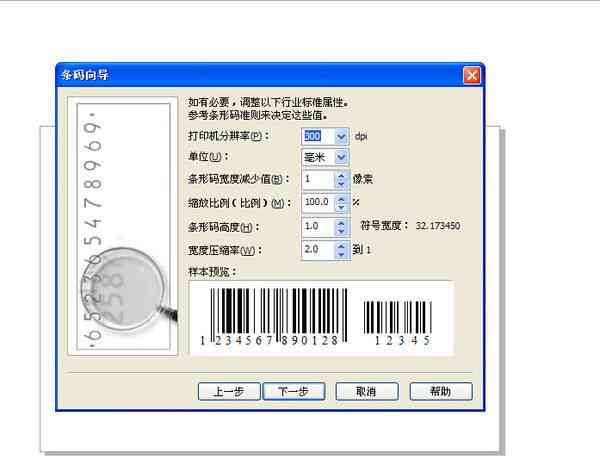Open the 单位 units dropdown arrow

[x=341, y=157]
